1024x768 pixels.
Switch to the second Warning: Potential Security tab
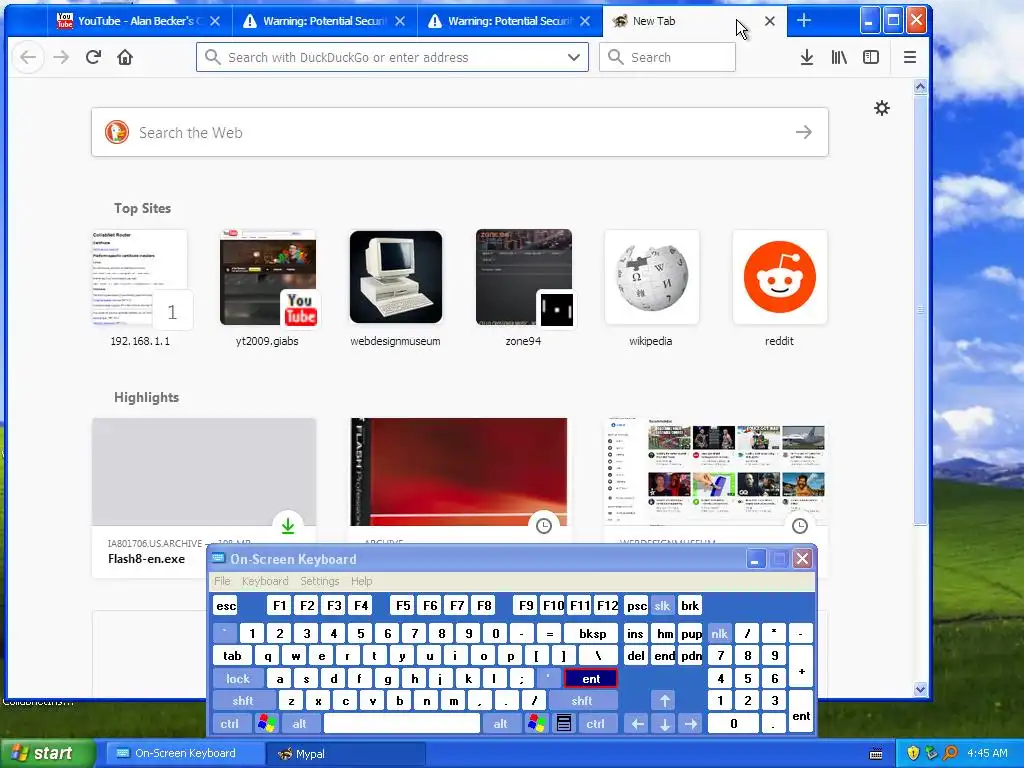(509, 21)
